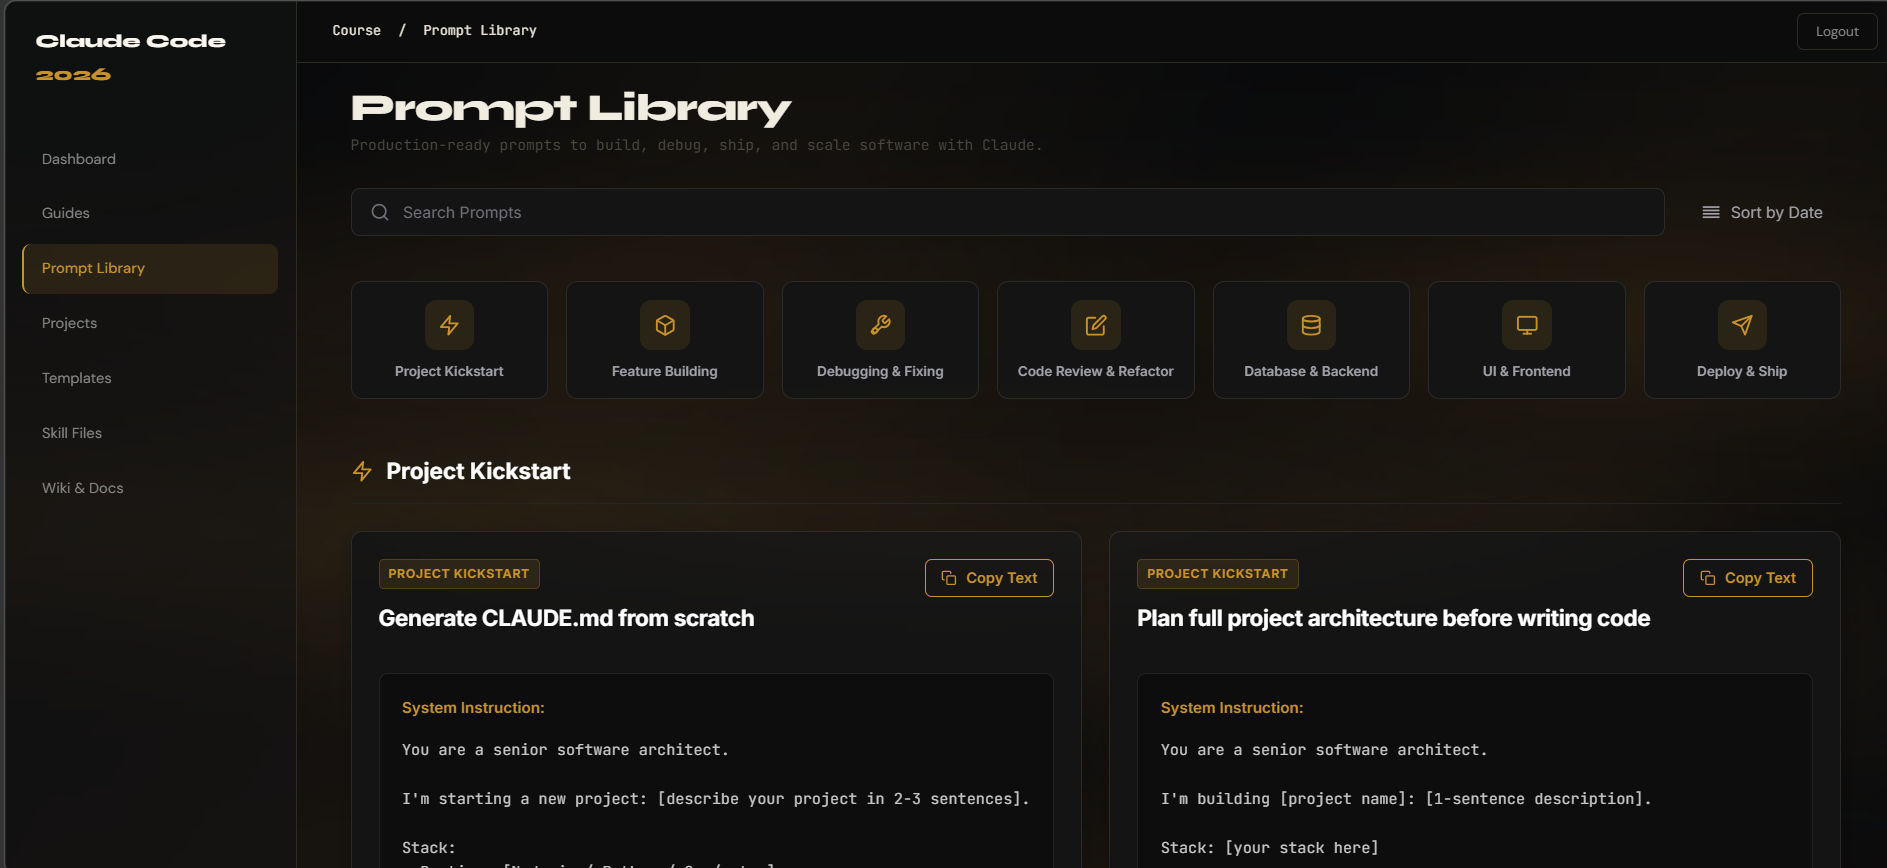Click the Database & Backend cylinder icon
The height and width of the screenshot is (868, 1887).
pyautogui.click(x=1311, y=325)
